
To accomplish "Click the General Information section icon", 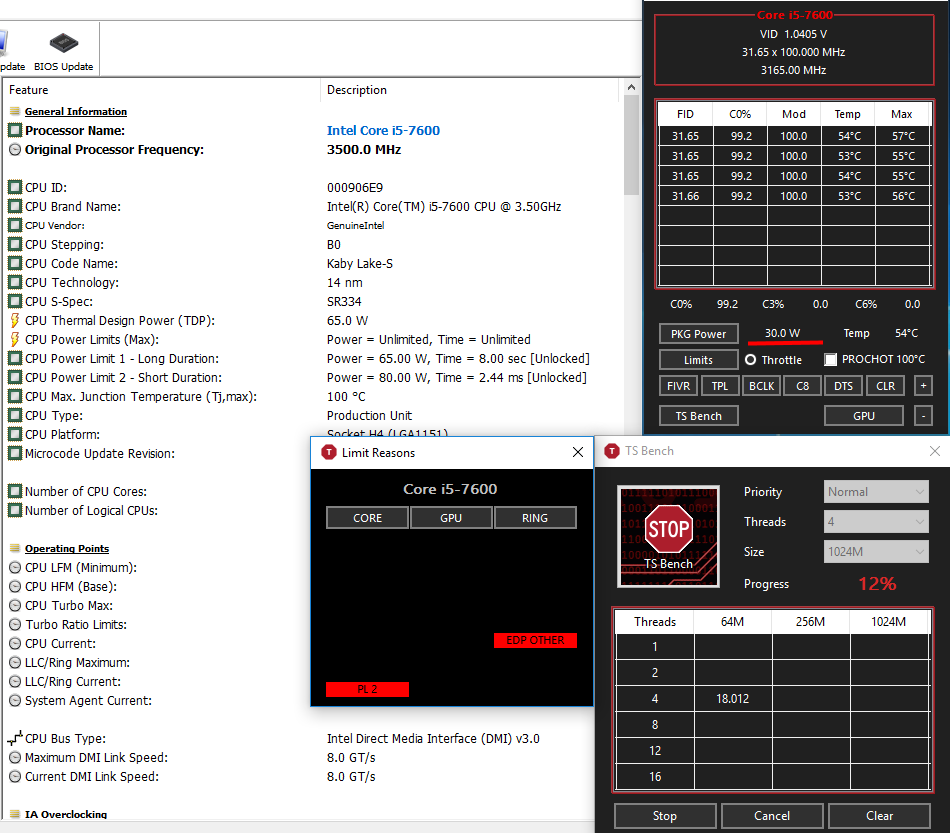I will pyautogui.click(x=15, y=111).
